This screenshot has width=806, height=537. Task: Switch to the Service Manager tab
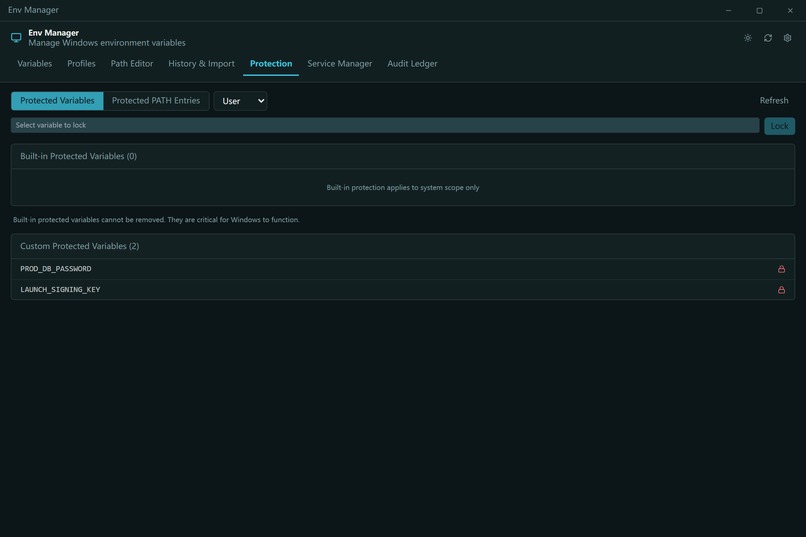coord(339,64)
